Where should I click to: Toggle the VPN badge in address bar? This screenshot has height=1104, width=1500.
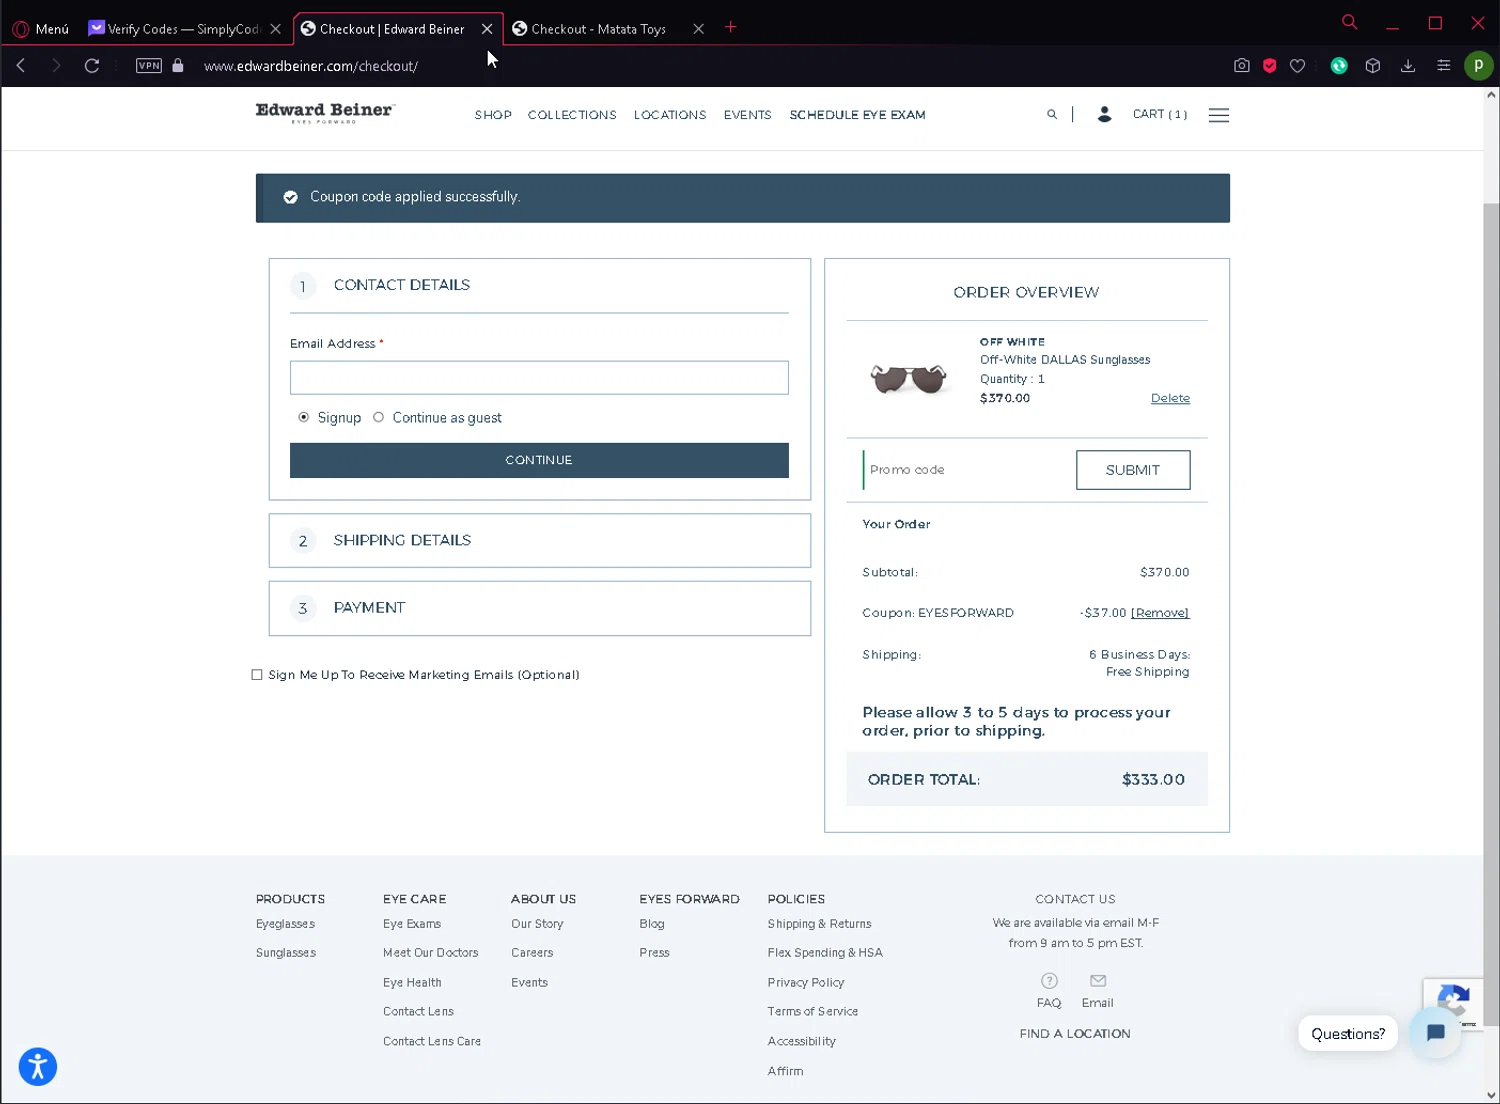(149, 66)
